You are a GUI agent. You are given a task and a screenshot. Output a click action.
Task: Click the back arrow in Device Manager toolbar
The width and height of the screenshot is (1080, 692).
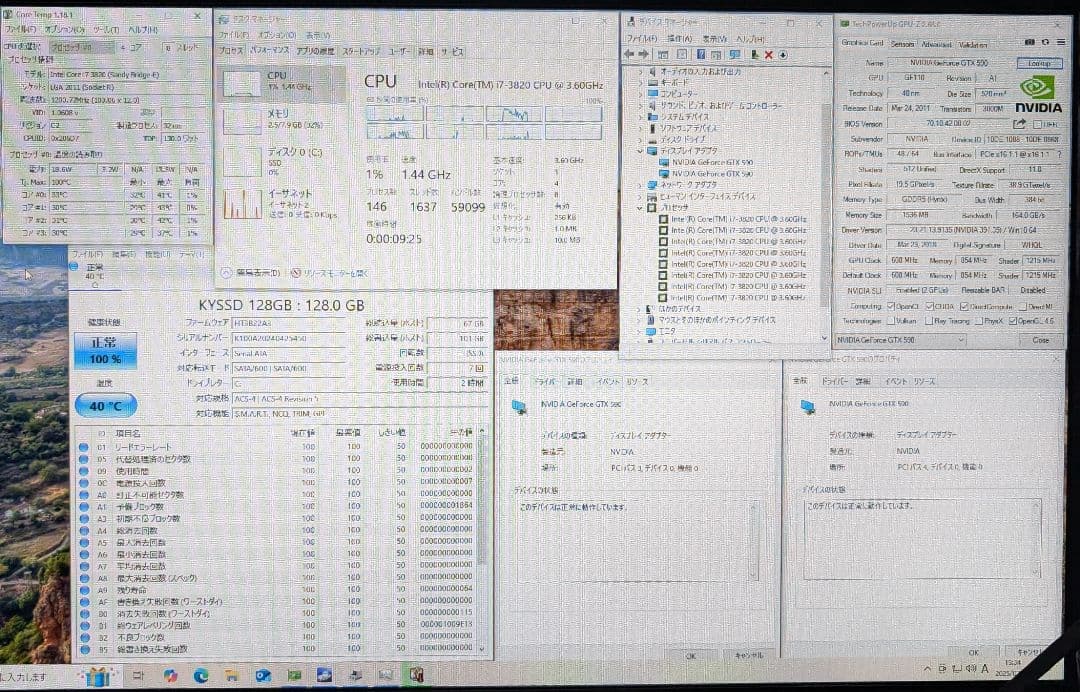click(x=629, y=54)
